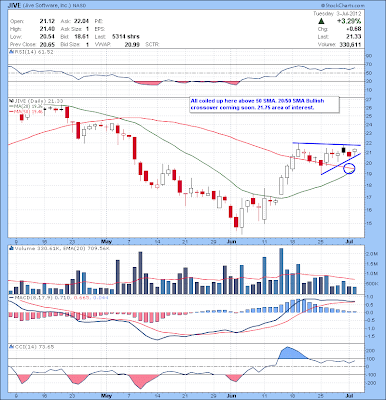Click the High value 21.40

[x=47, y=29]
